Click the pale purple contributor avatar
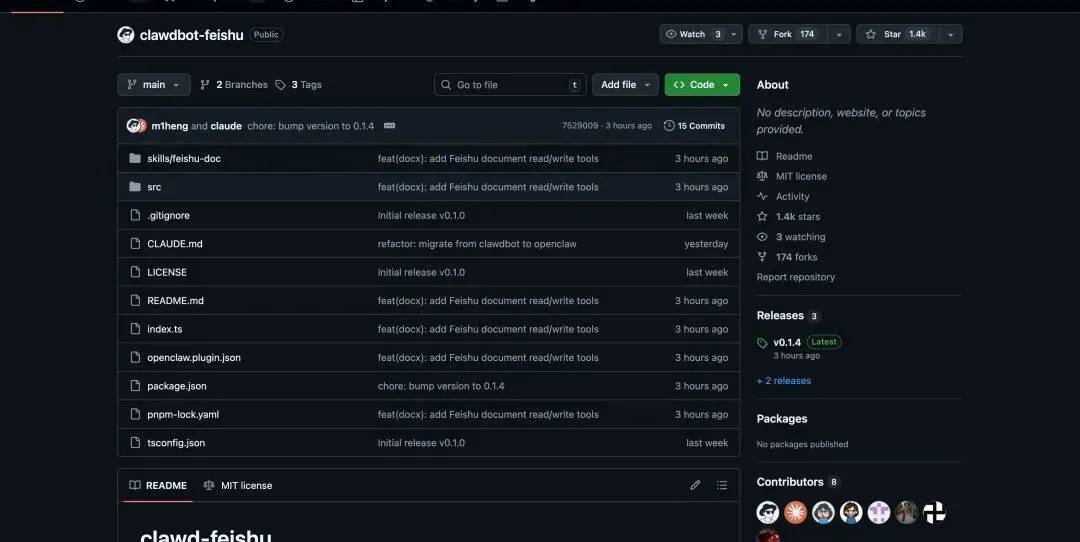The width and height of the screenshot is (1080, 542). (x=879, y=512)
